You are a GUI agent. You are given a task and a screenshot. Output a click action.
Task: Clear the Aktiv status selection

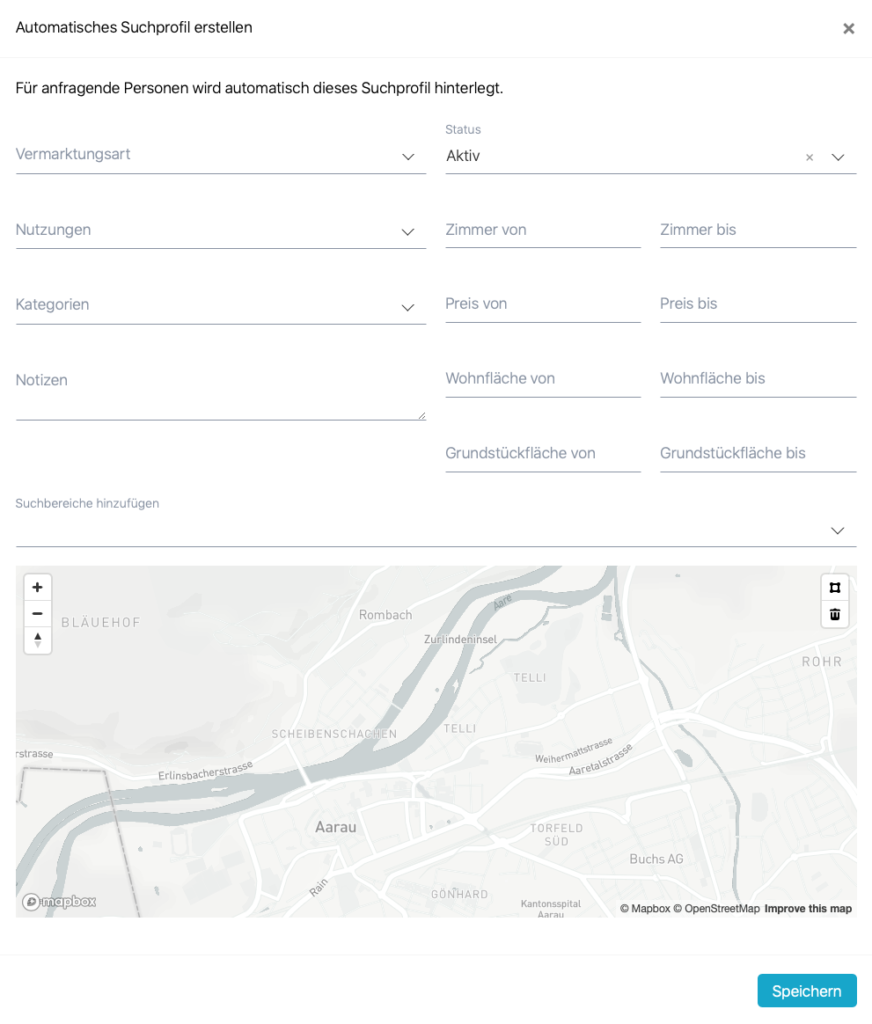pyautogui.click(x=810, y=157)
